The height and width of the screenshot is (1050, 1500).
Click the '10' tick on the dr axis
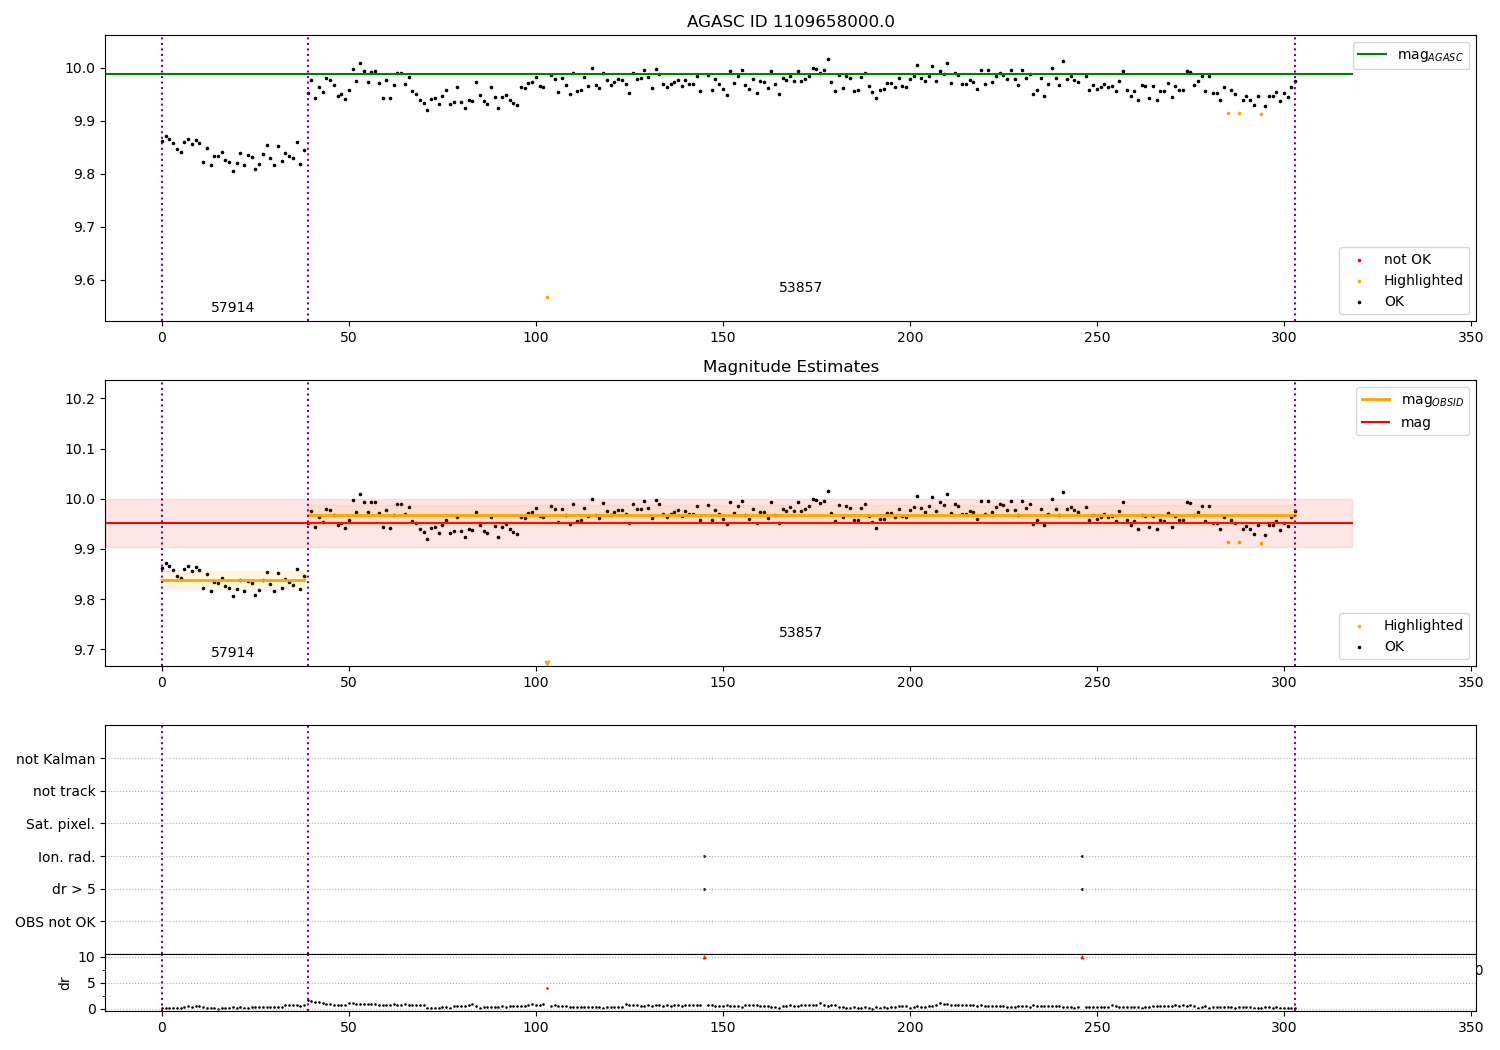tap(87, 958)
